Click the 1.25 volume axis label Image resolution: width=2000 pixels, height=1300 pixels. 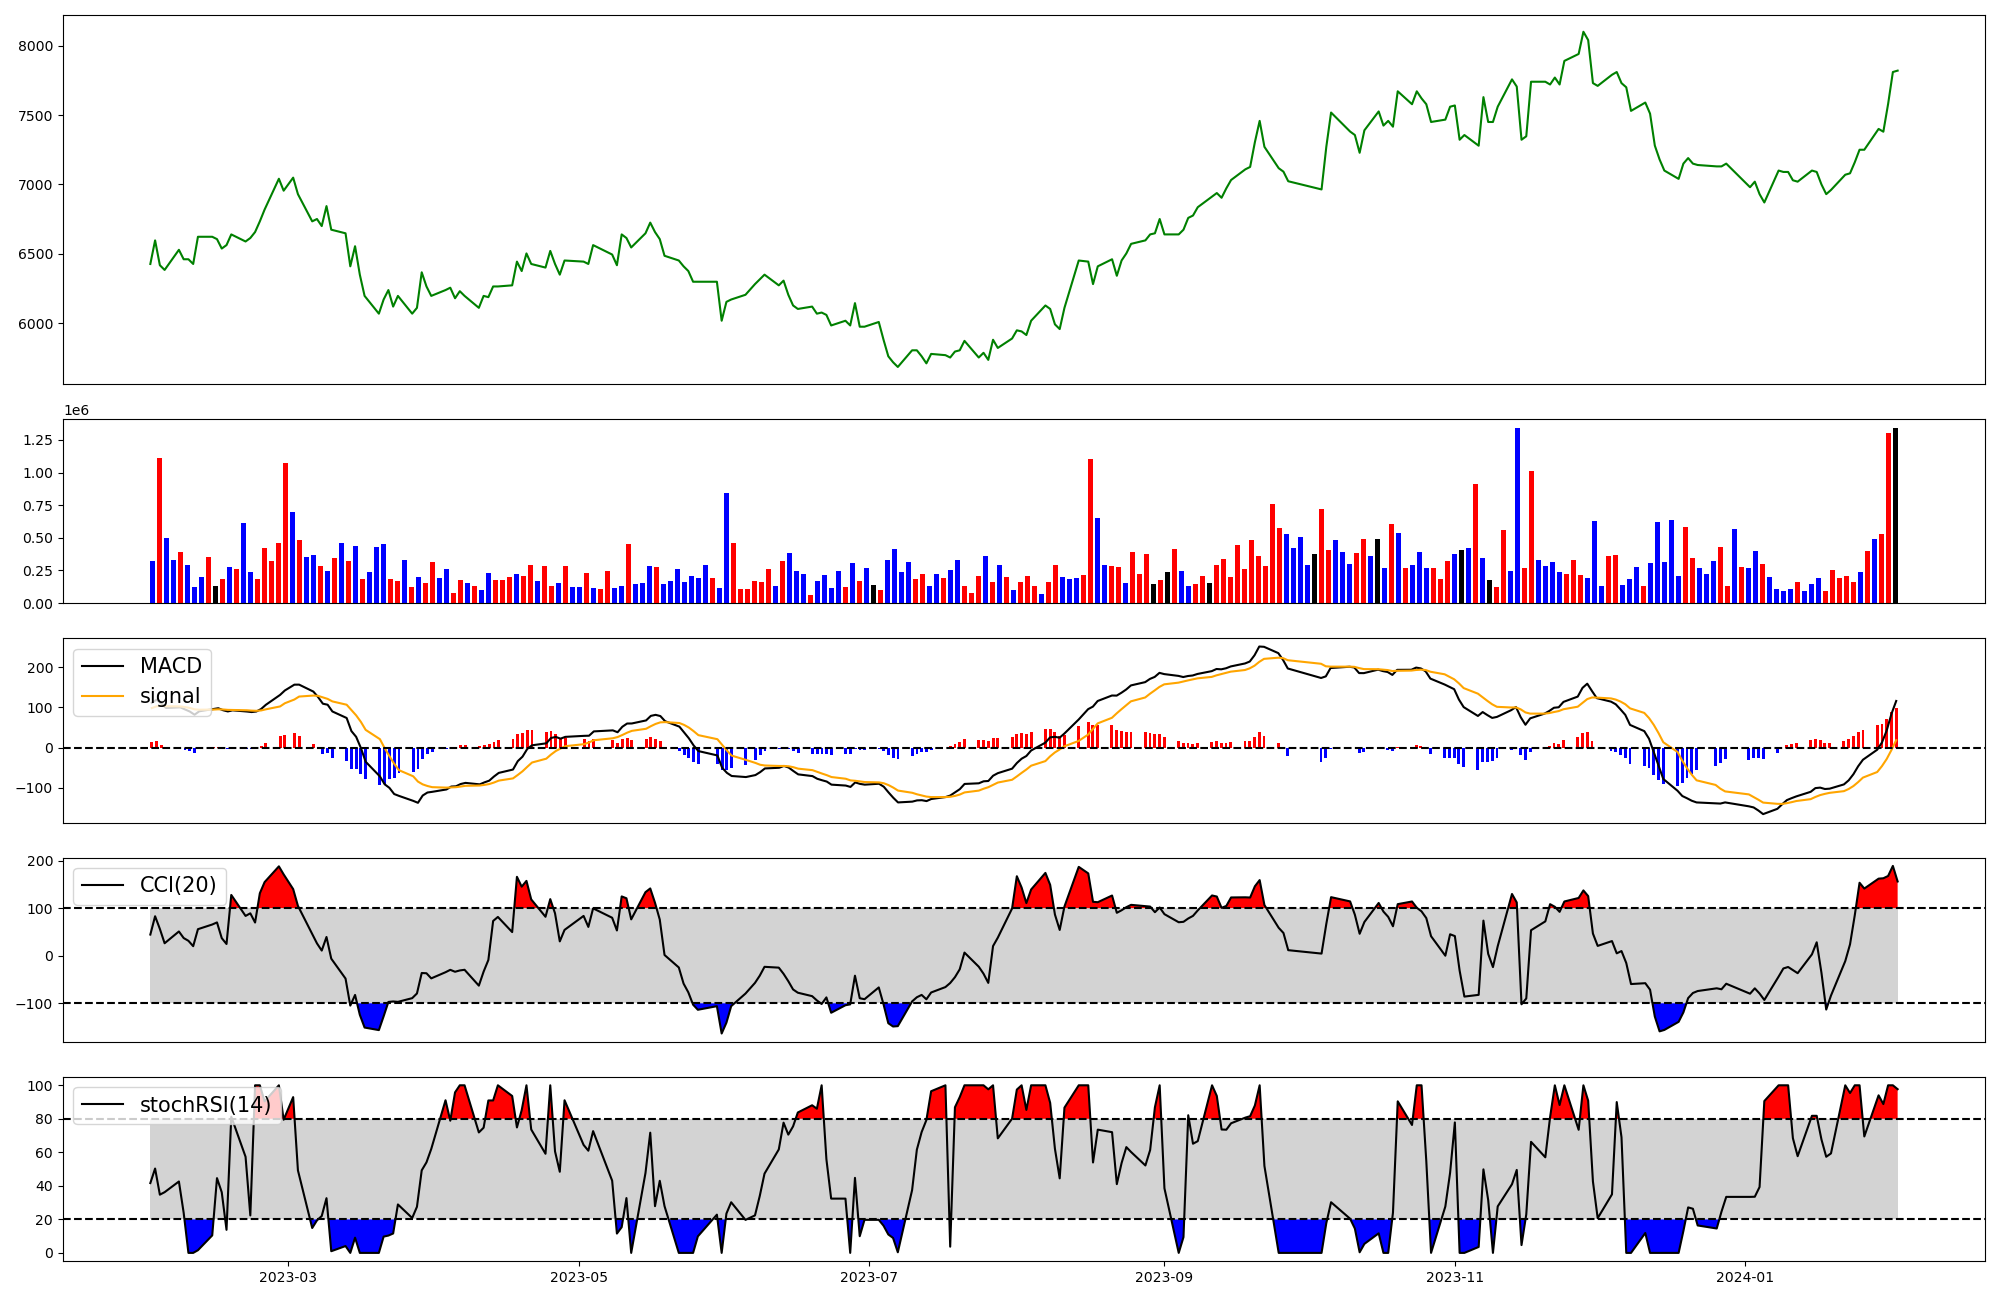coord(37,441)
